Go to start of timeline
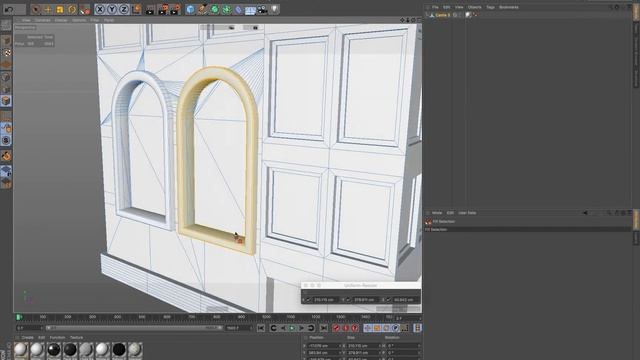The height and width of the screenshot is (360, 640). (x=261, y=328)
